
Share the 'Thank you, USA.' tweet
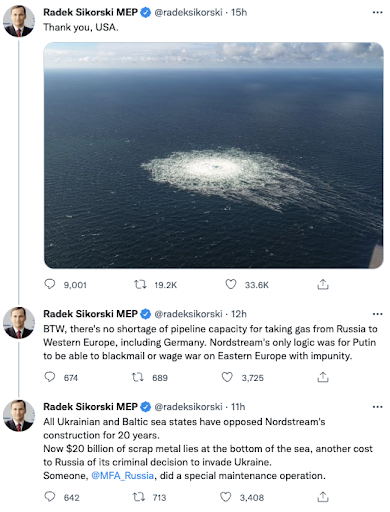coord(323,284)
